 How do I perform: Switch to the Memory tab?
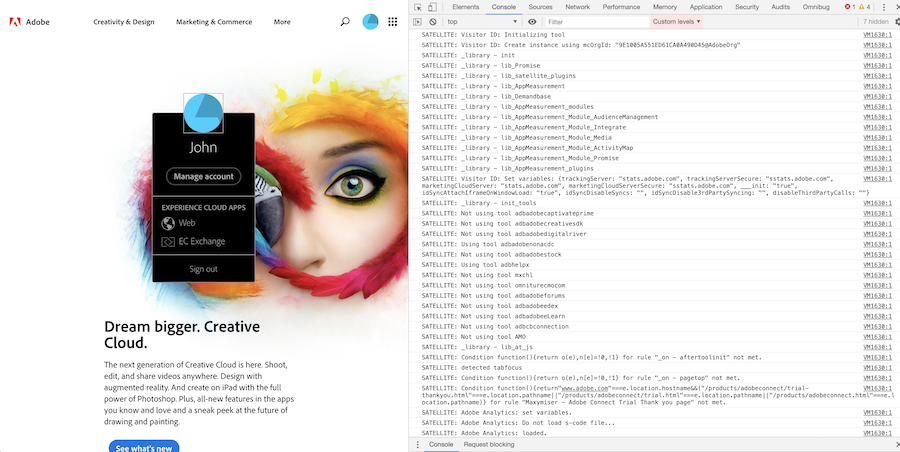click(x=665, y=7)
